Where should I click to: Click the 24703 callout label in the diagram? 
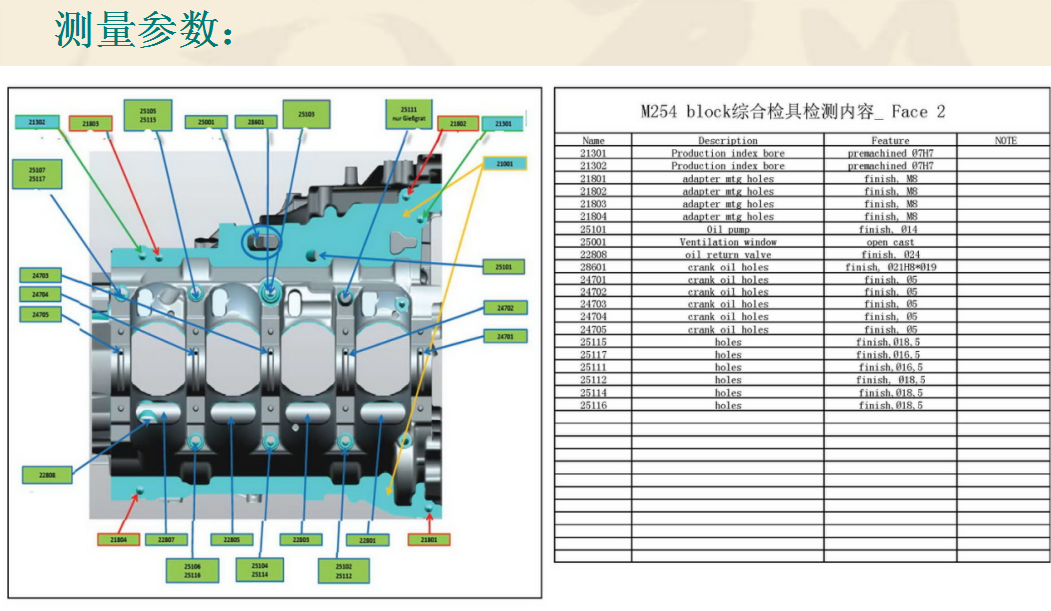tap(40, 275)
